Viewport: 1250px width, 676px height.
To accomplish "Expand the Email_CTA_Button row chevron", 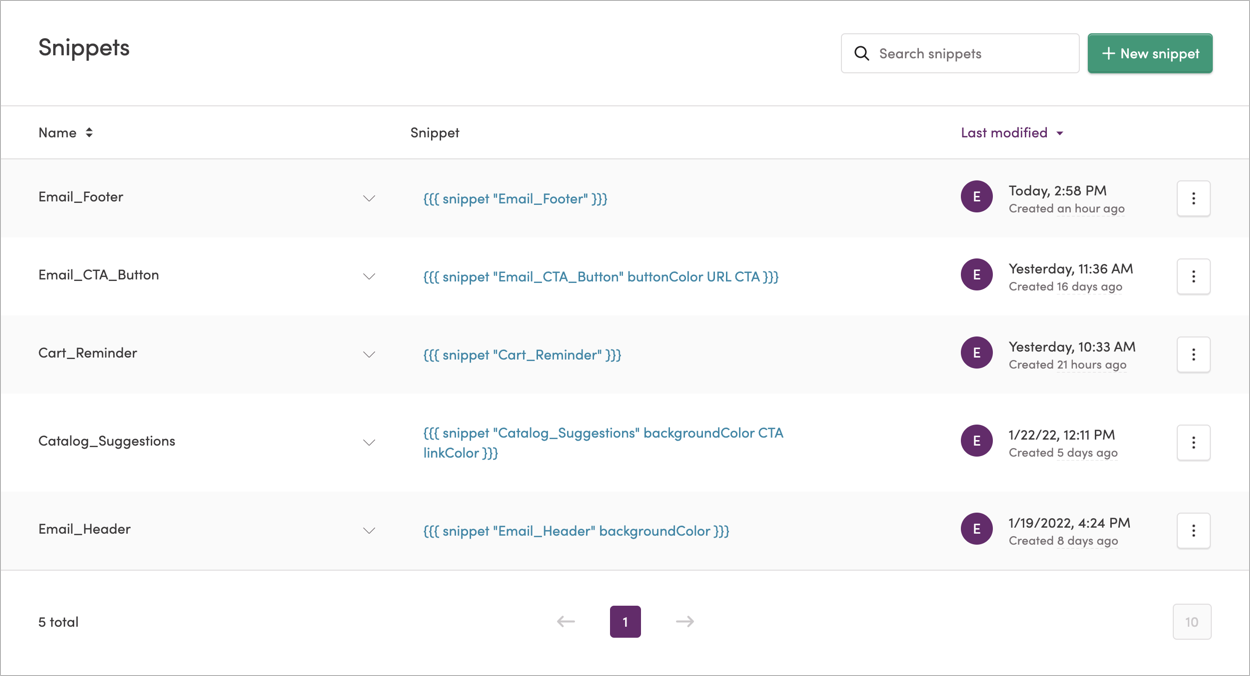I will (x=369, y=277).
